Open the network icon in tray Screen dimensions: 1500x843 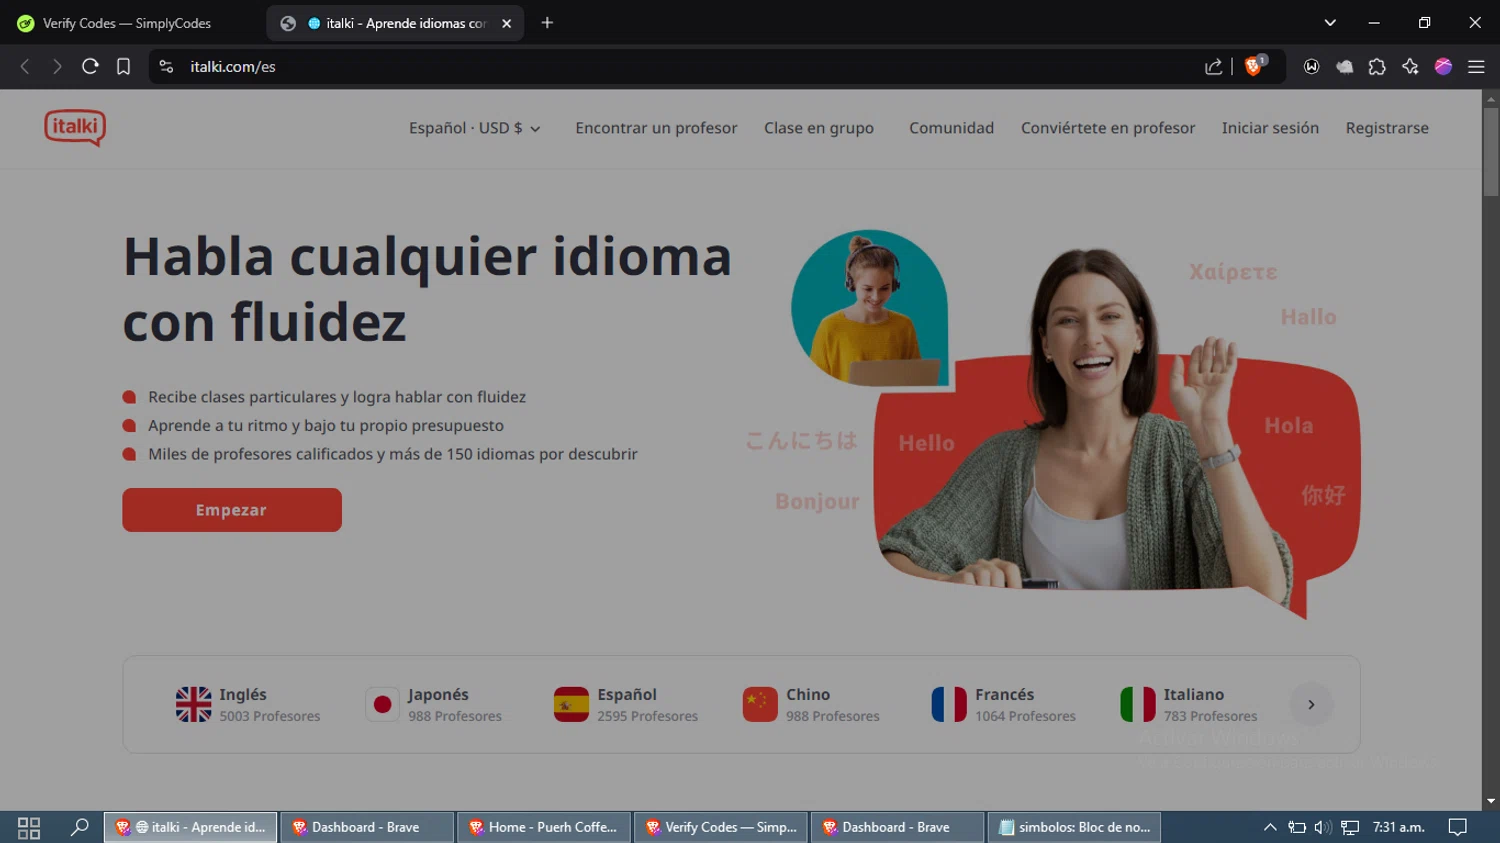[x=1350, y=827]
